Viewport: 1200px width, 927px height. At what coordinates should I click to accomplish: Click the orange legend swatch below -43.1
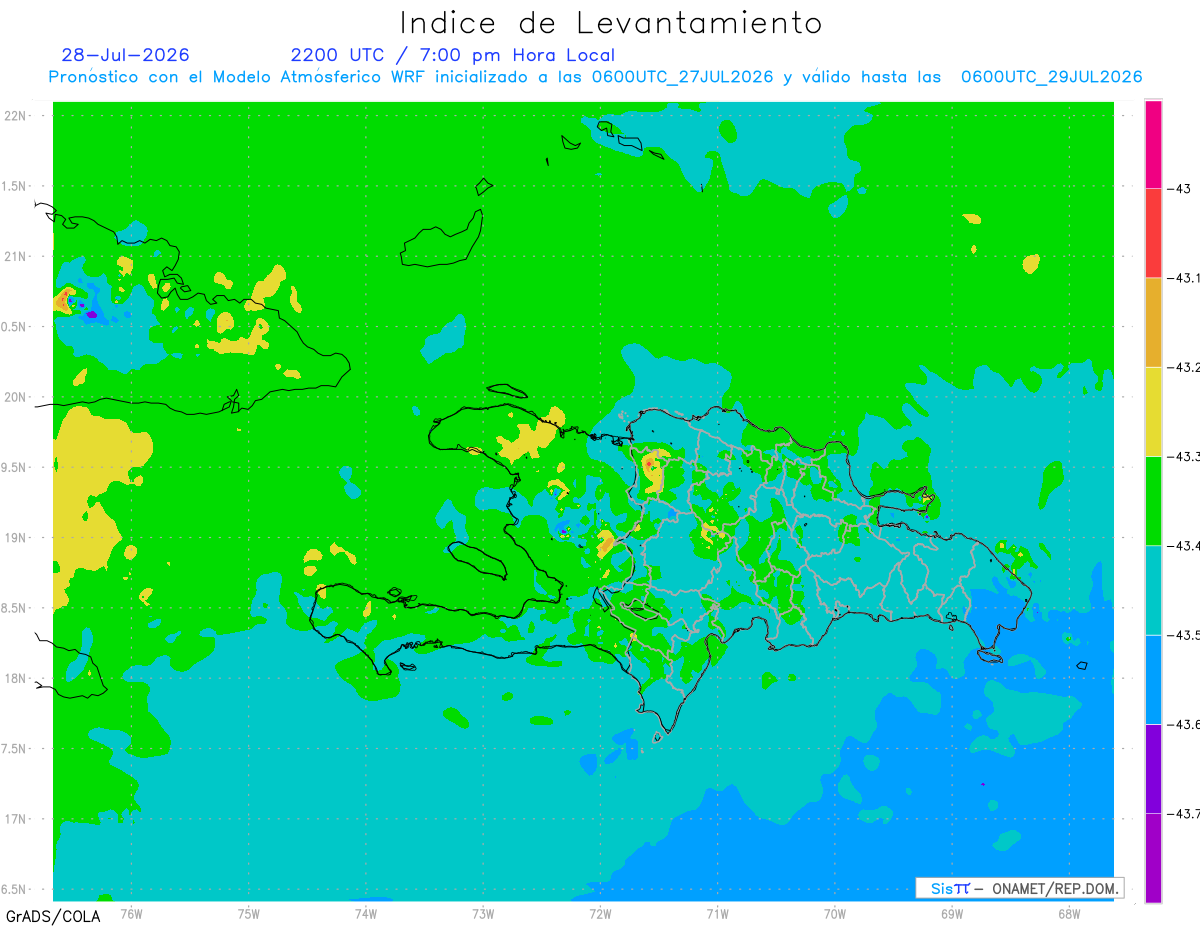click(x=1153, y=322)
